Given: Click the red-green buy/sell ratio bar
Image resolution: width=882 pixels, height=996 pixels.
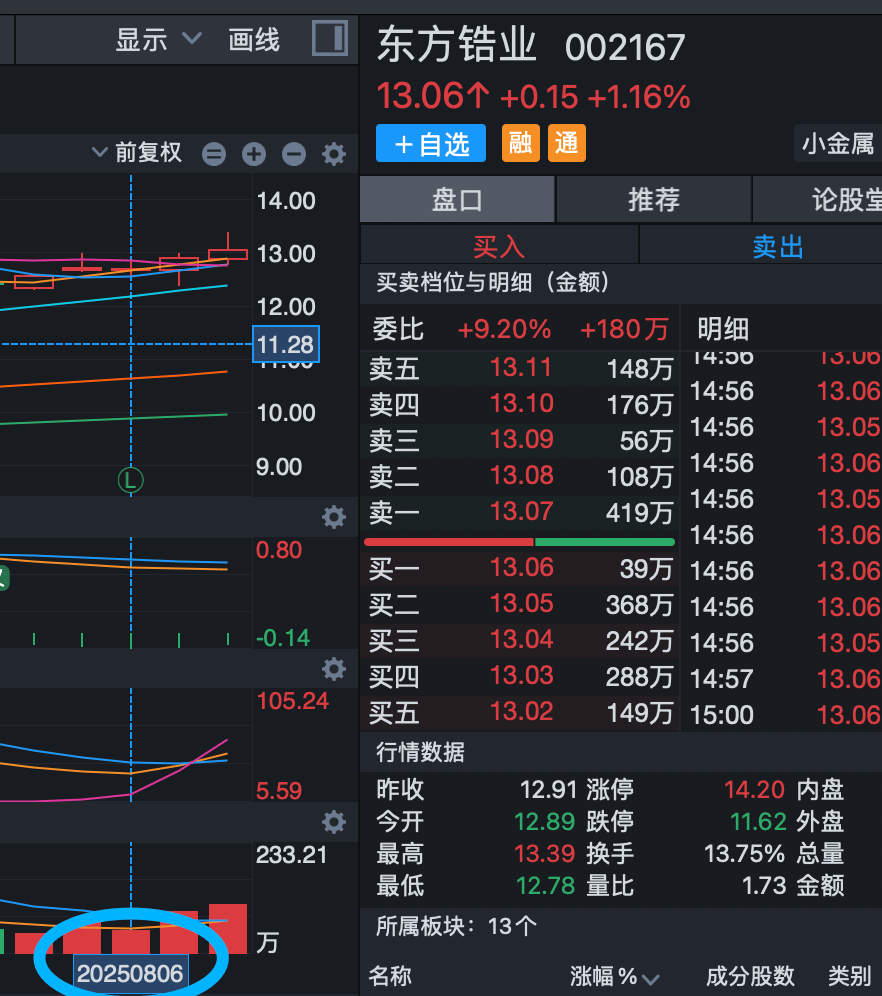Looking at the screenshot, I should pyautogui.click(x=519, y=542).
